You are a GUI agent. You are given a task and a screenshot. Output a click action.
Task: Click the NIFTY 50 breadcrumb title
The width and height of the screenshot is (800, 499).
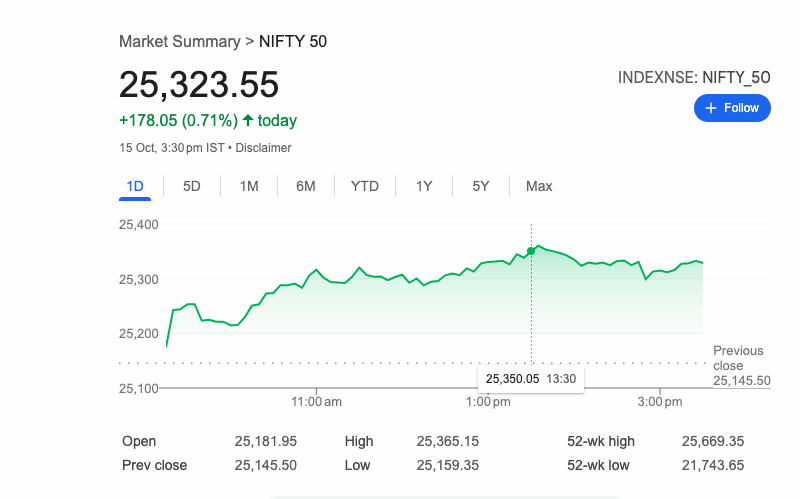[x=293, y=41]
